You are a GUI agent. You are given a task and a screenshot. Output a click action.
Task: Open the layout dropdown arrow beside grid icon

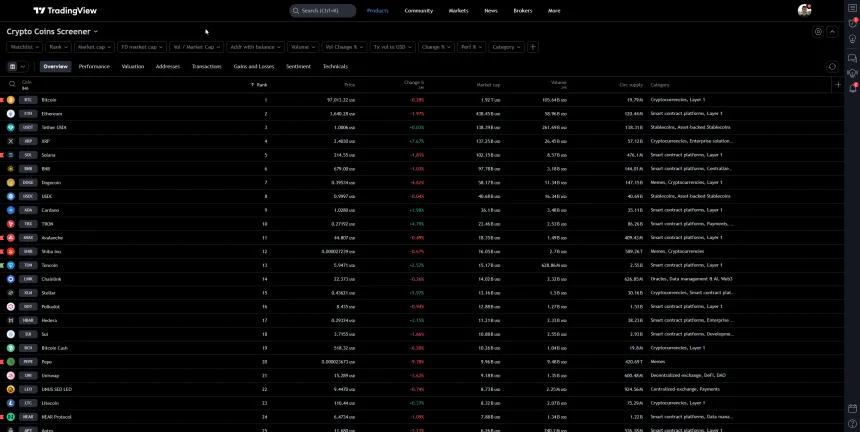tap(22, 66)
